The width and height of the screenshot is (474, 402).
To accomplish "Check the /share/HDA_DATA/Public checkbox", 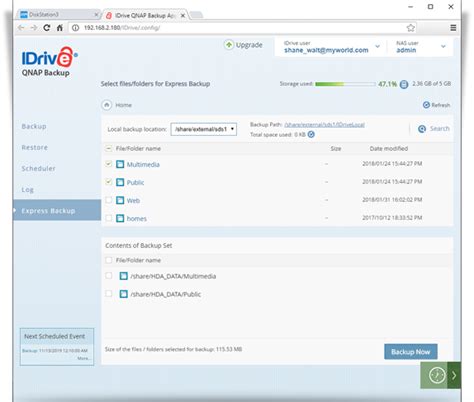I will pyautogui.click(x=108, y=294).
